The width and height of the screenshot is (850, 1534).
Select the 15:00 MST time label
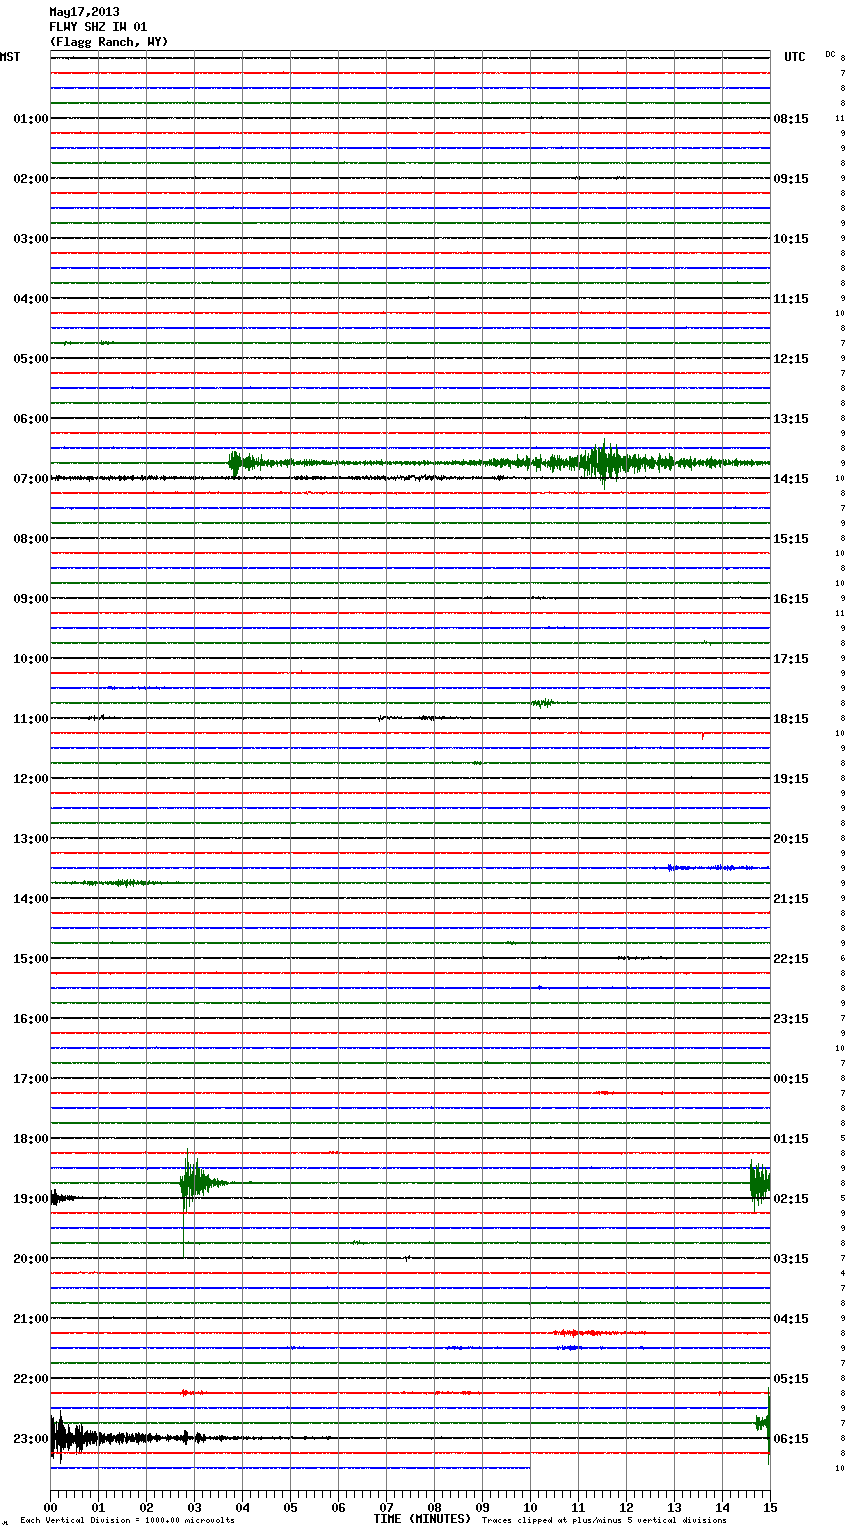click(x=31, y=959)
